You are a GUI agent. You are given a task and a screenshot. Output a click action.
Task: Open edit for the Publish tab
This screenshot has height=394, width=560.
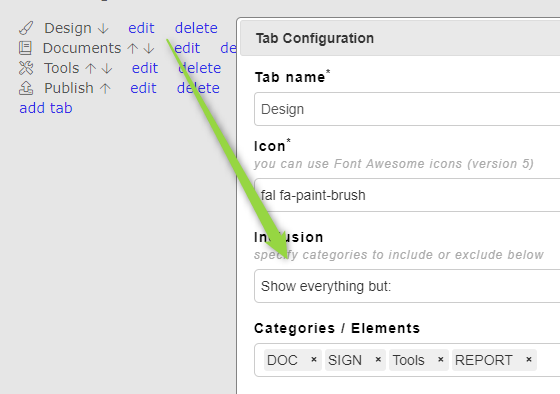coord(143,88)
